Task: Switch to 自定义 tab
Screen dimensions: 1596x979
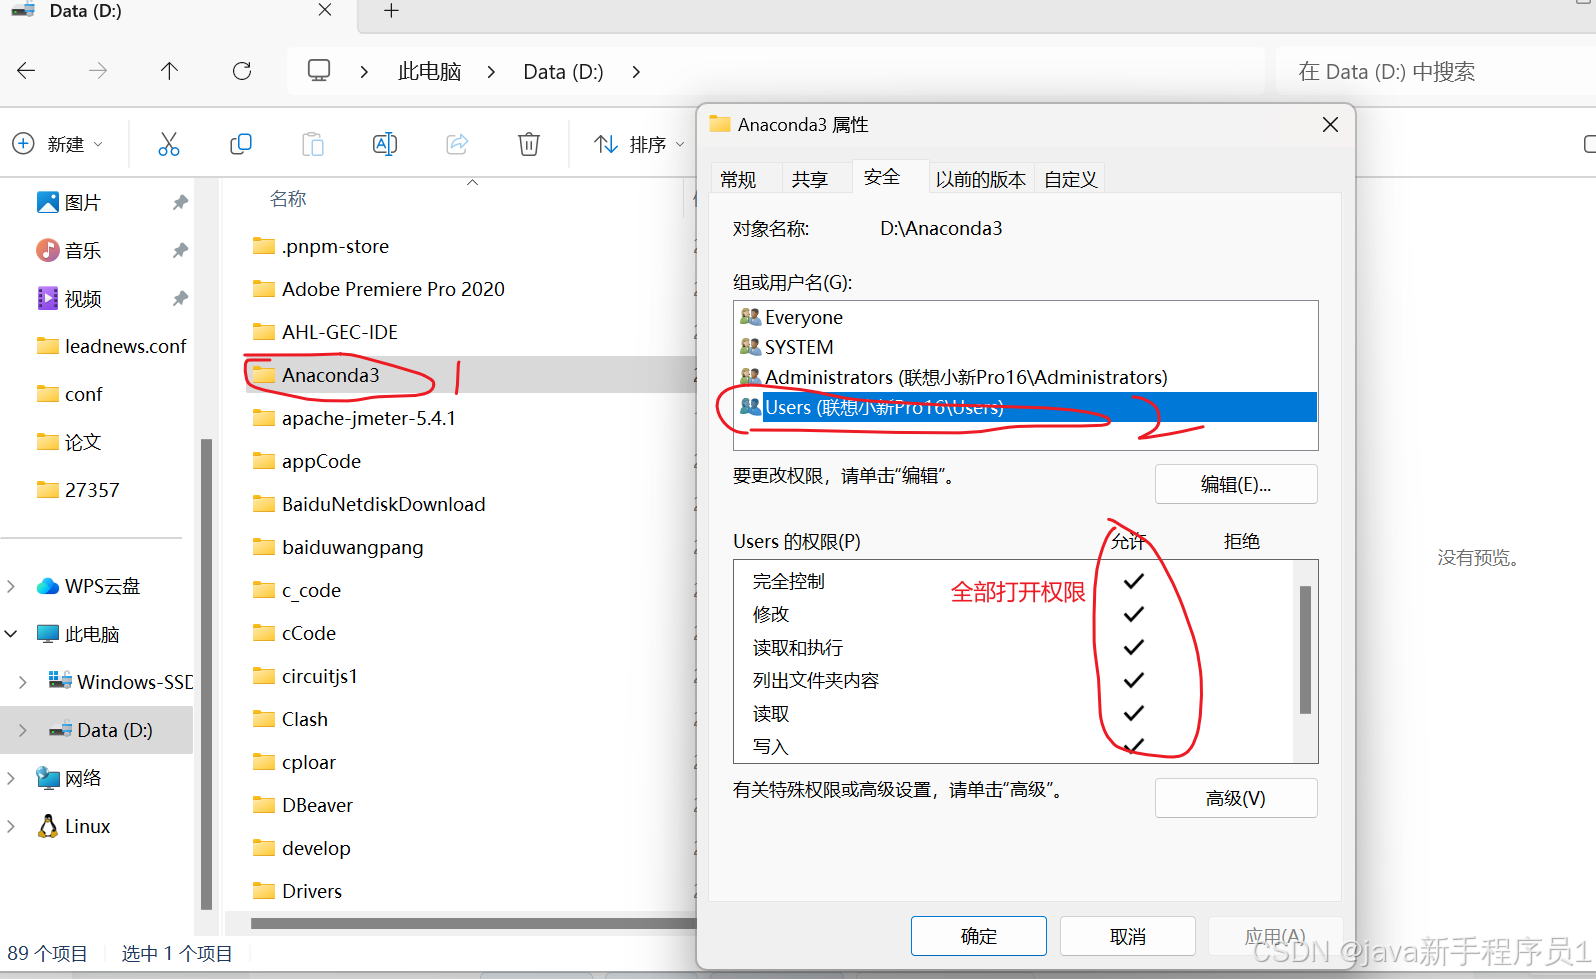Action: [x=1071, y=179]
